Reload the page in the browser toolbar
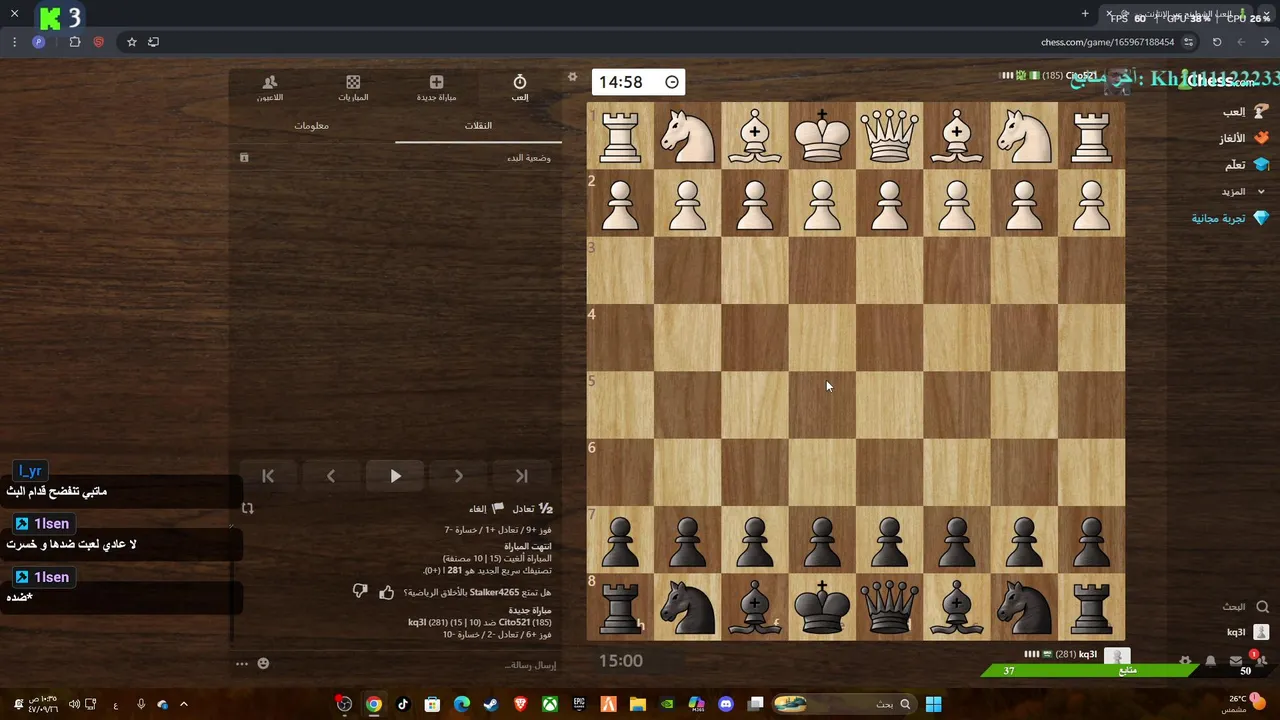This screenshot has height=720, width=1280. click(x=1217, y=42)
